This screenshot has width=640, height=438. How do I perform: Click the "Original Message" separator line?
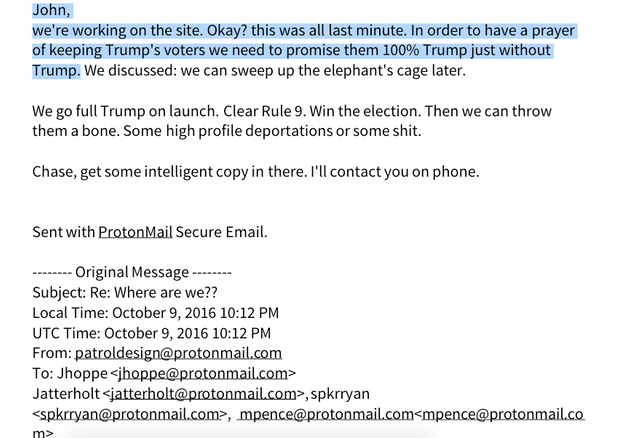pyautogui.click(x=132, y=272)
